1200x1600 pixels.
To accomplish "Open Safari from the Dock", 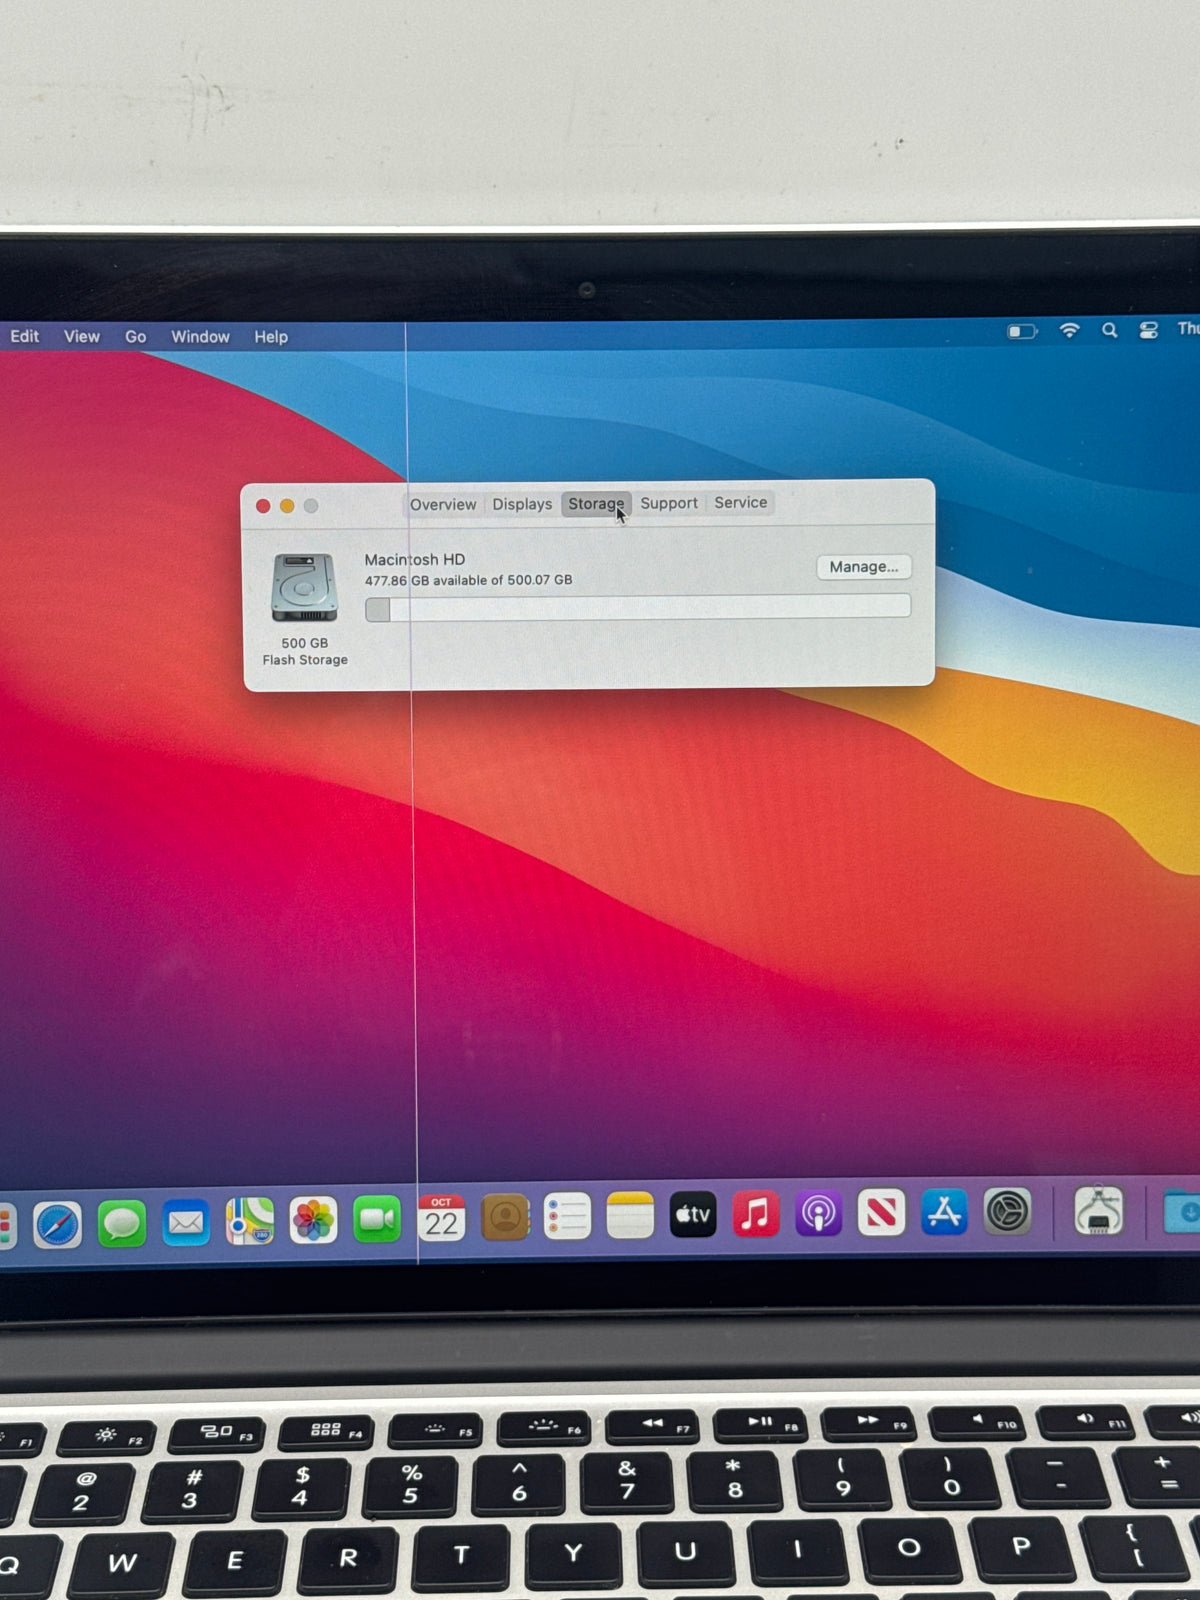I will pyautogui.click(x=57, y=1224).
